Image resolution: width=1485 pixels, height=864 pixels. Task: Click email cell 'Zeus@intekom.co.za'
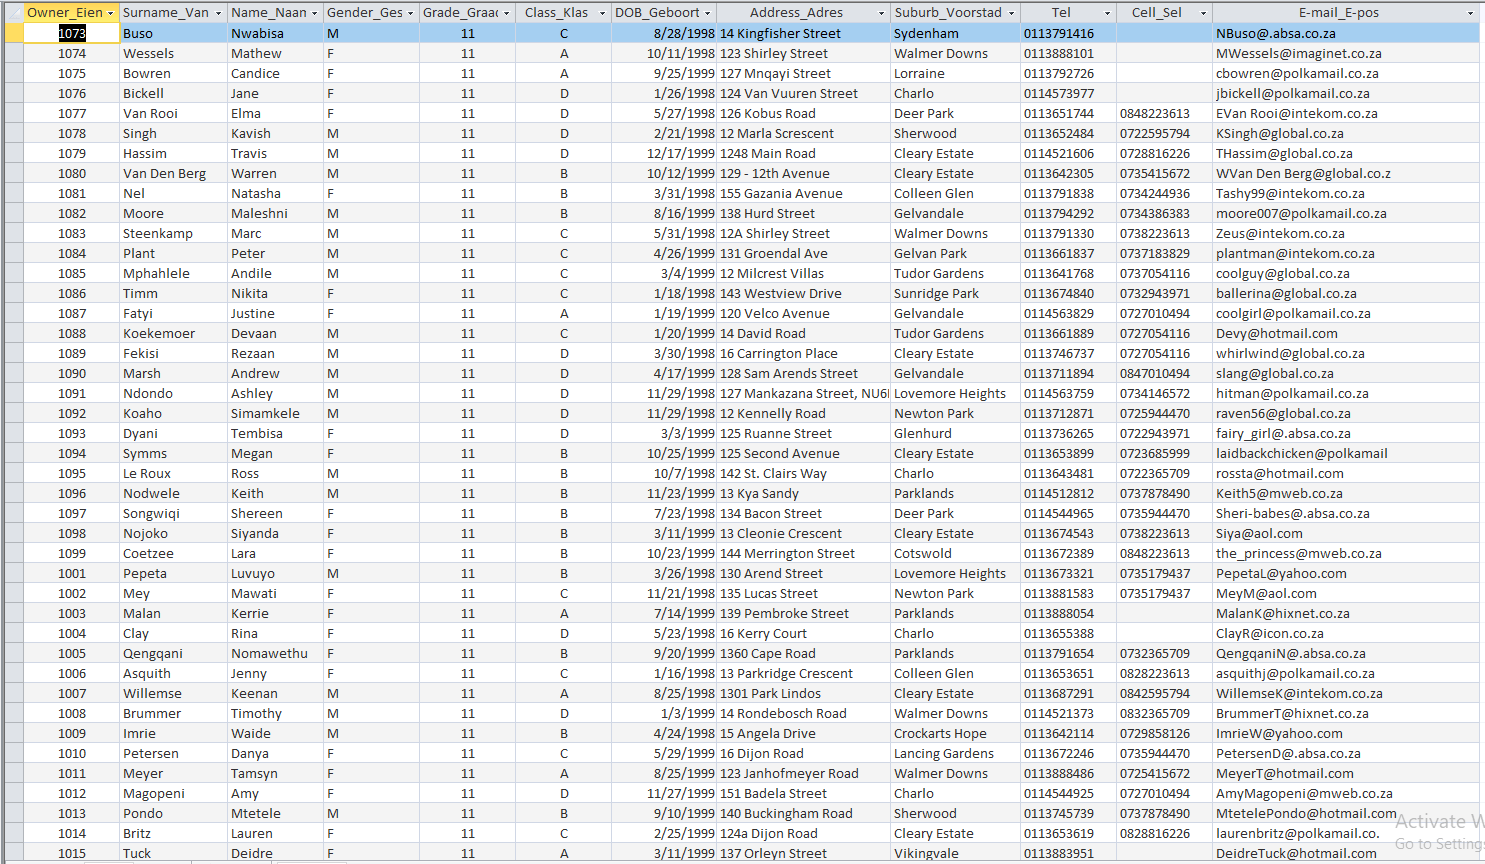pyautogui.click(x=1346, y=233)
